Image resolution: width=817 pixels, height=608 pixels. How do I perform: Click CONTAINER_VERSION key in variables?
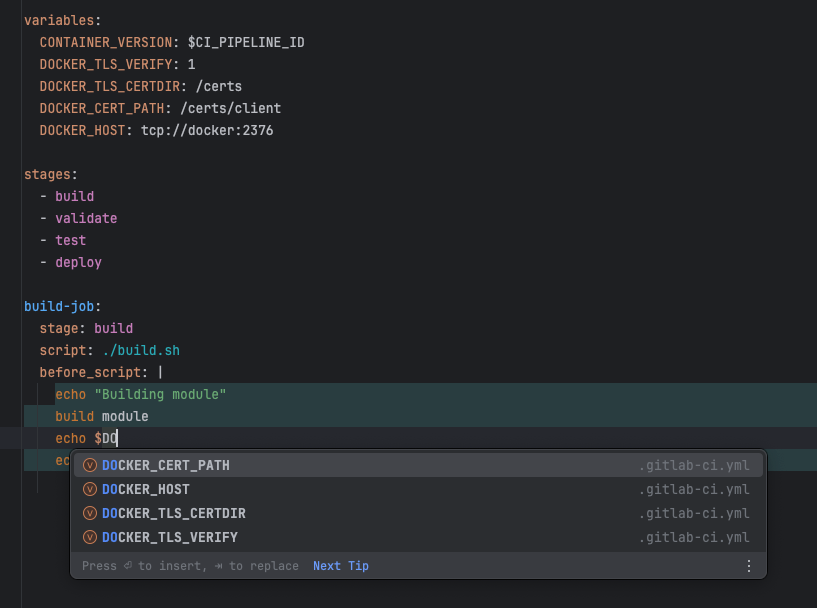pyautogui.click(x=106, y=42)
